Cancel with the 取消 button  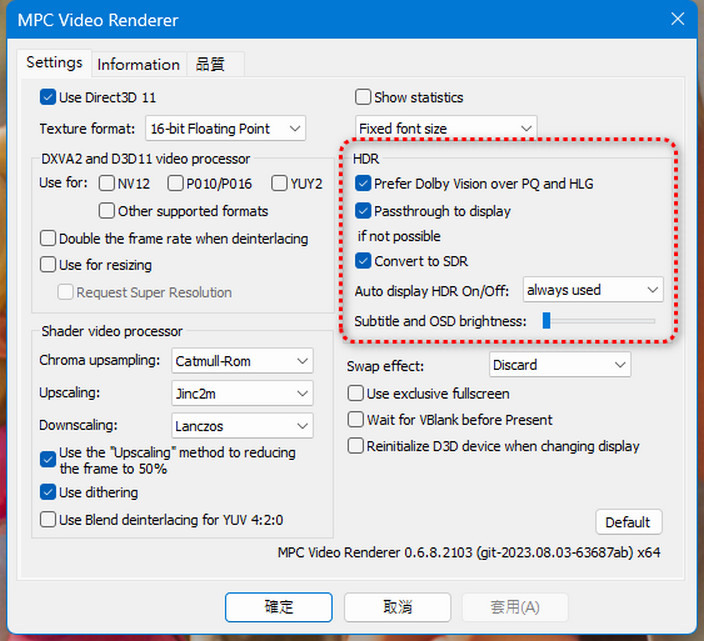[x=397, y=607]
